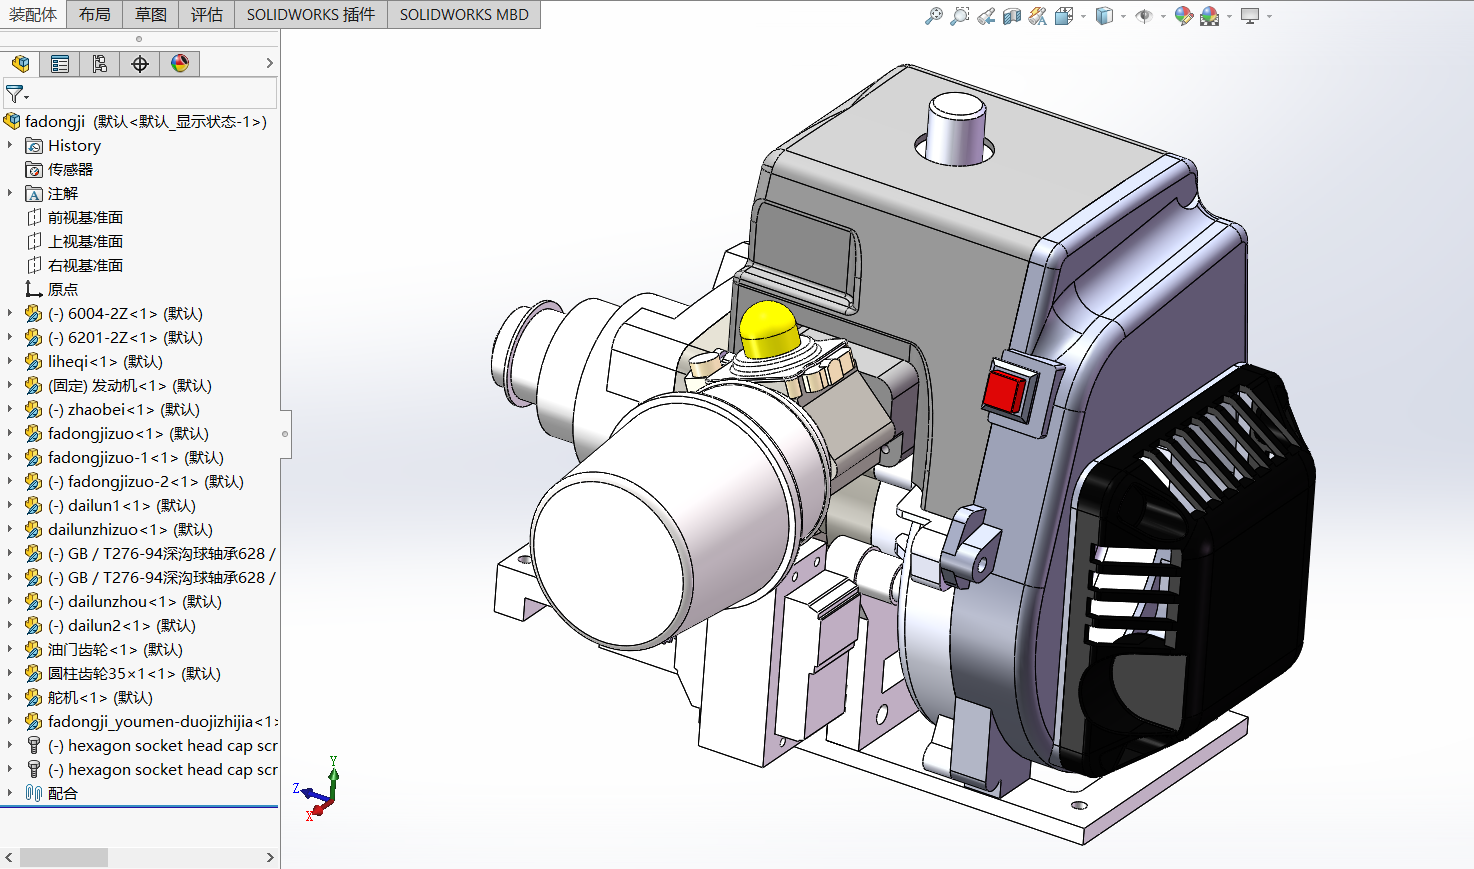This screenshot has height=869, width=1474.
Task: Open the ConfigurationManager panel tab
Action: coord(100,64)
